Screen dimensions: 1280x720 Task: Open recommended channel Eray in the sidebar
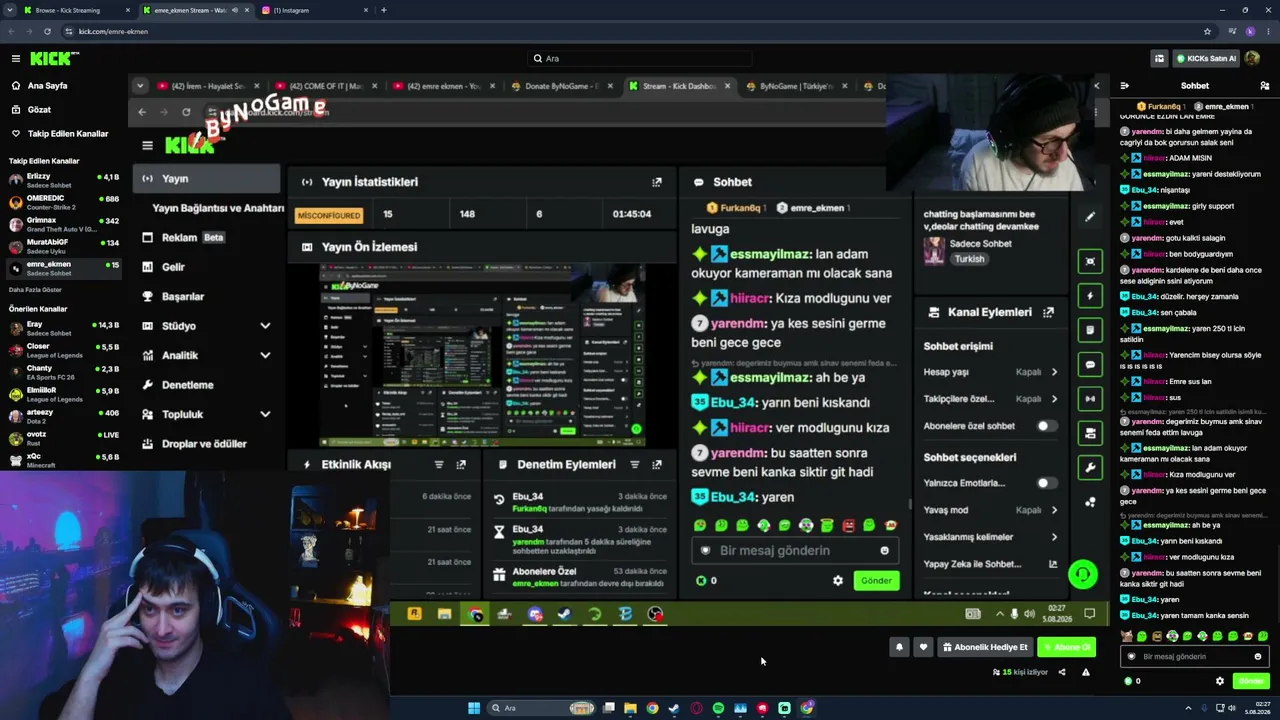pos(63,328)
